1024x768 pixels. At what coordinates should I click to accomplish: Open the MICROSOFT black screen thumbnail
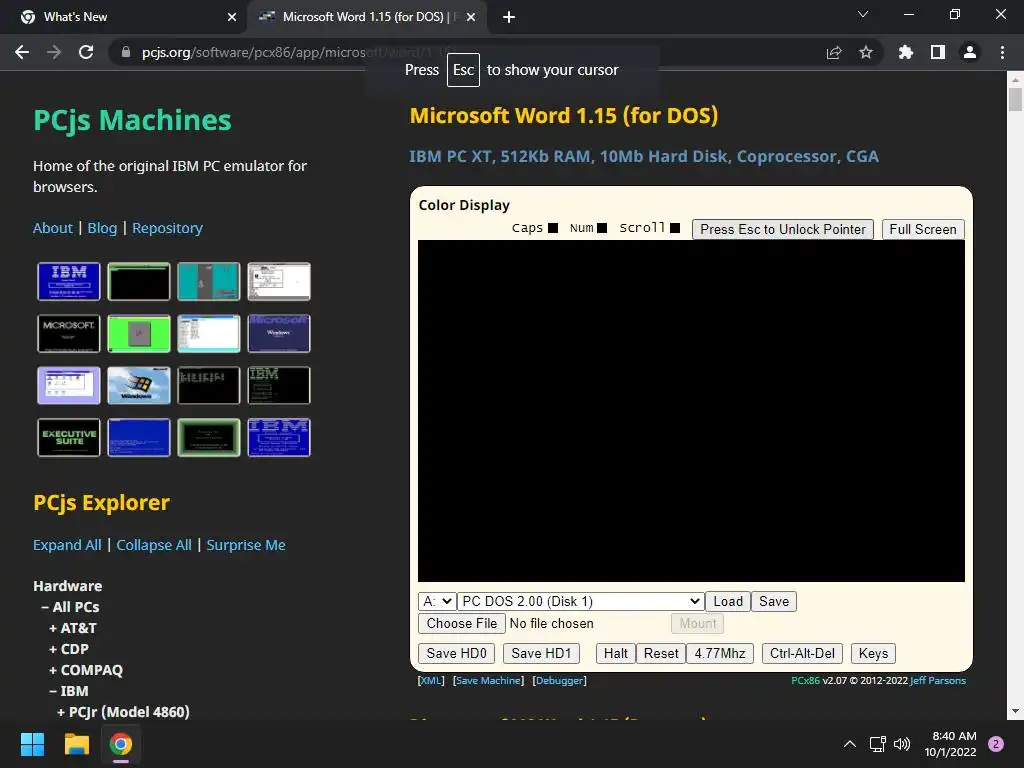pos(69,334)
